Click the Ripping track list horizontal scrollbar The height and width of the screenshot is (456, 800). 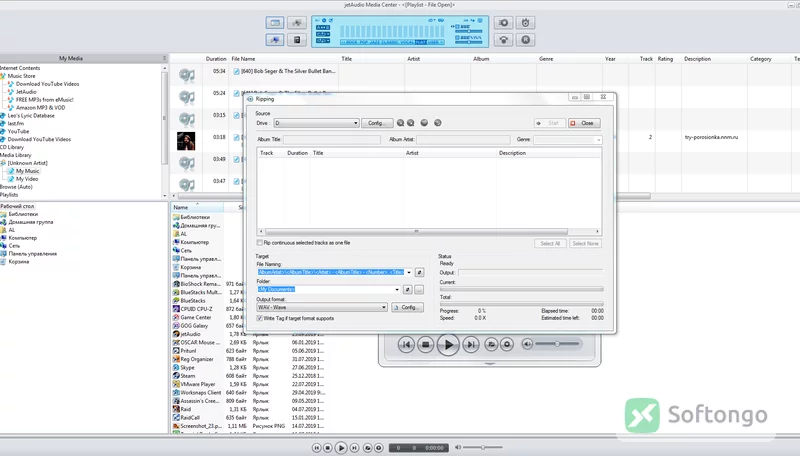[416, 231]
